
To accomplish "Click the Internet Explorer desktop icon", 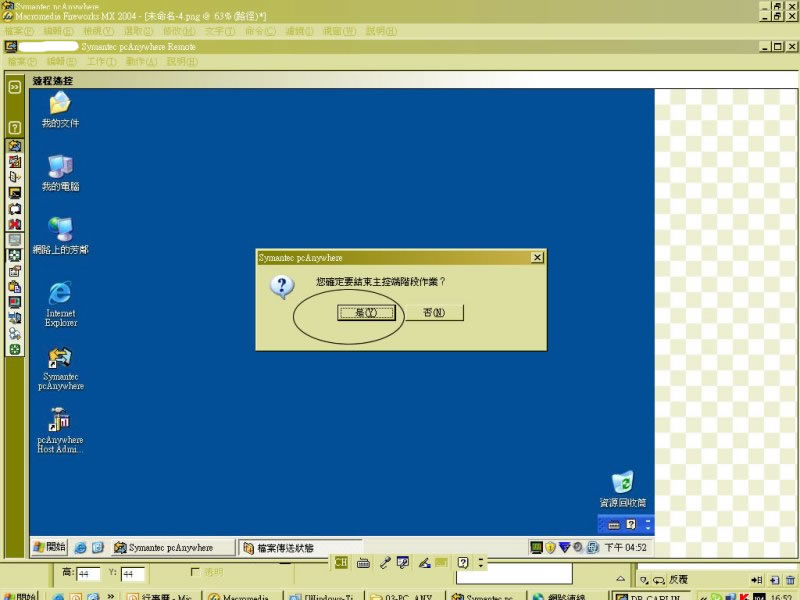I will point(60,294).
